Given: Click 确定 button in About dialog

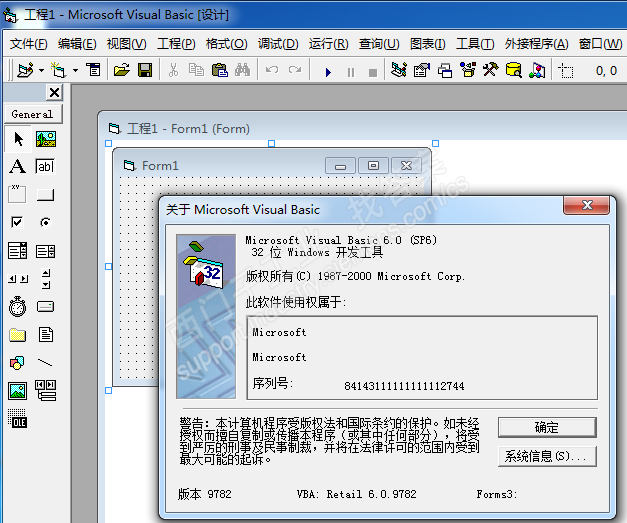Looking at the screenshot, I should click(x=547, y=427).
